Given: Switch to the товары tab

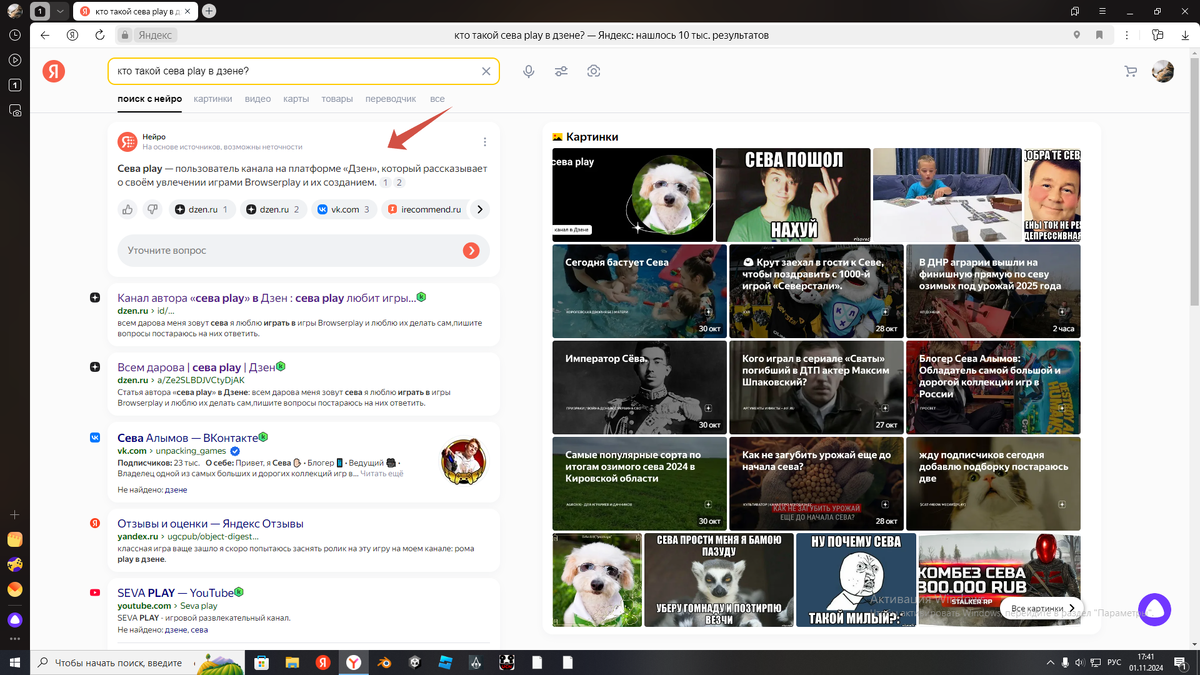Looking at the screenshot, I should [337, 99].
